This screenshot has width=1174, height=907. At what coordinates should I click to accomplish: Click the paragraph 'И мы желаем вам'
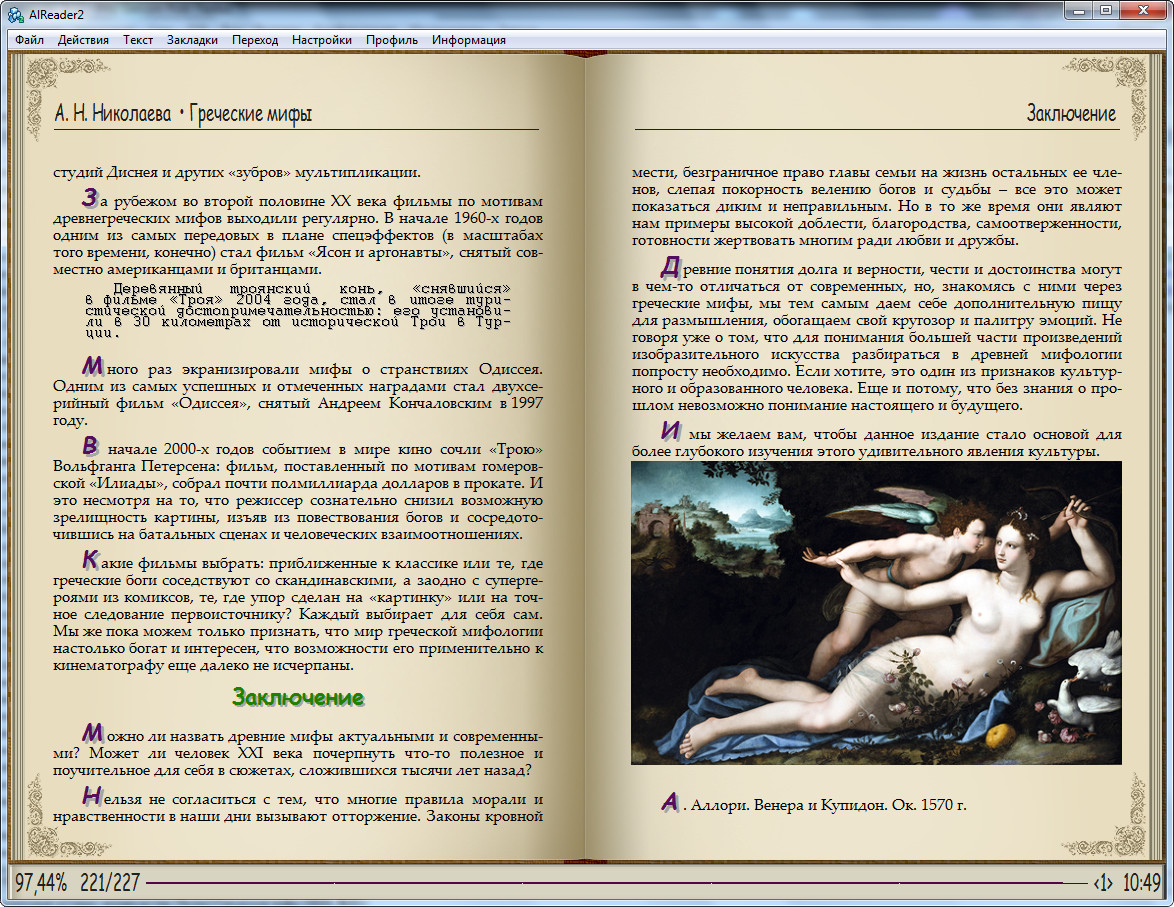tap(877, 440)
